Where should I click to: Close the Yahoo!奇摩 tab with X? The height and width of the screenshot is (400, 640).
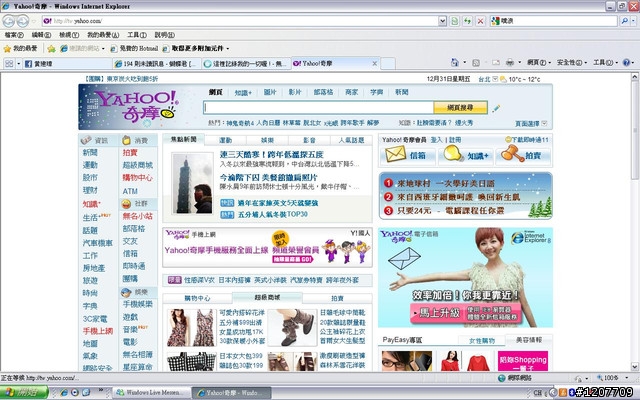pos(375,64)
